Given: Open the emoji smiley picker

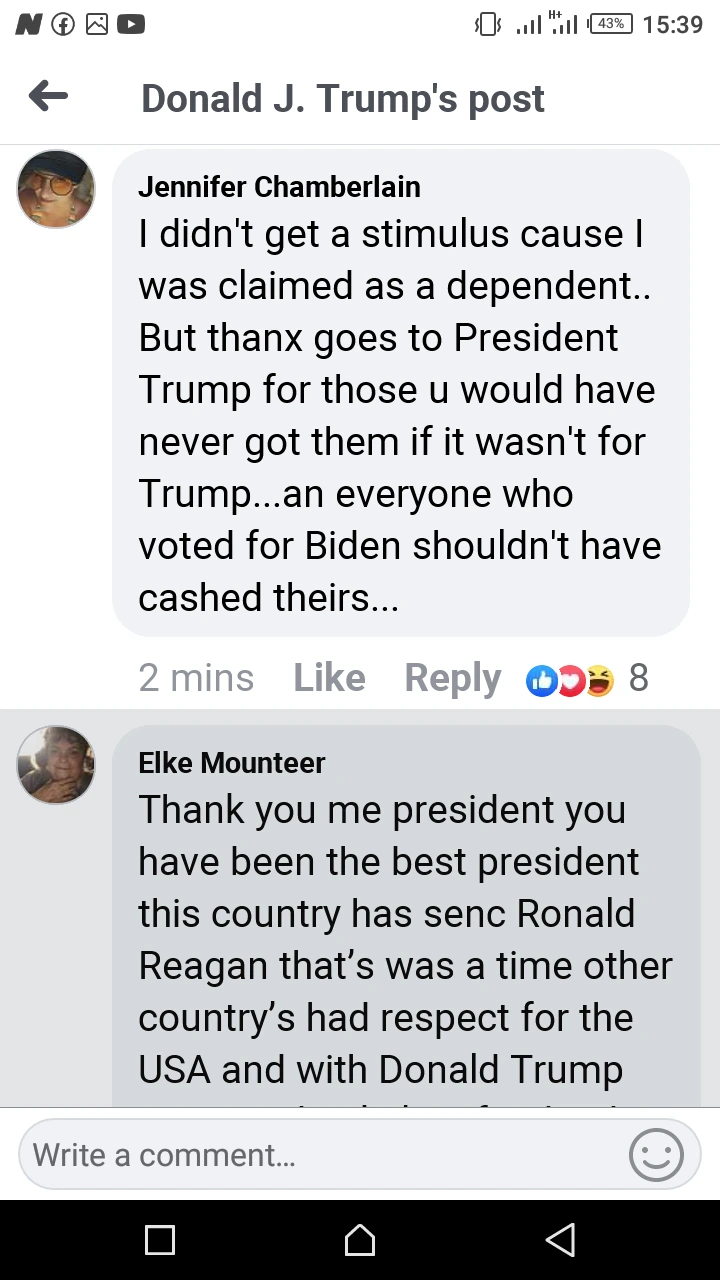Looking at the screenshot, I should pyautogui.click(x=656, y=1155).
